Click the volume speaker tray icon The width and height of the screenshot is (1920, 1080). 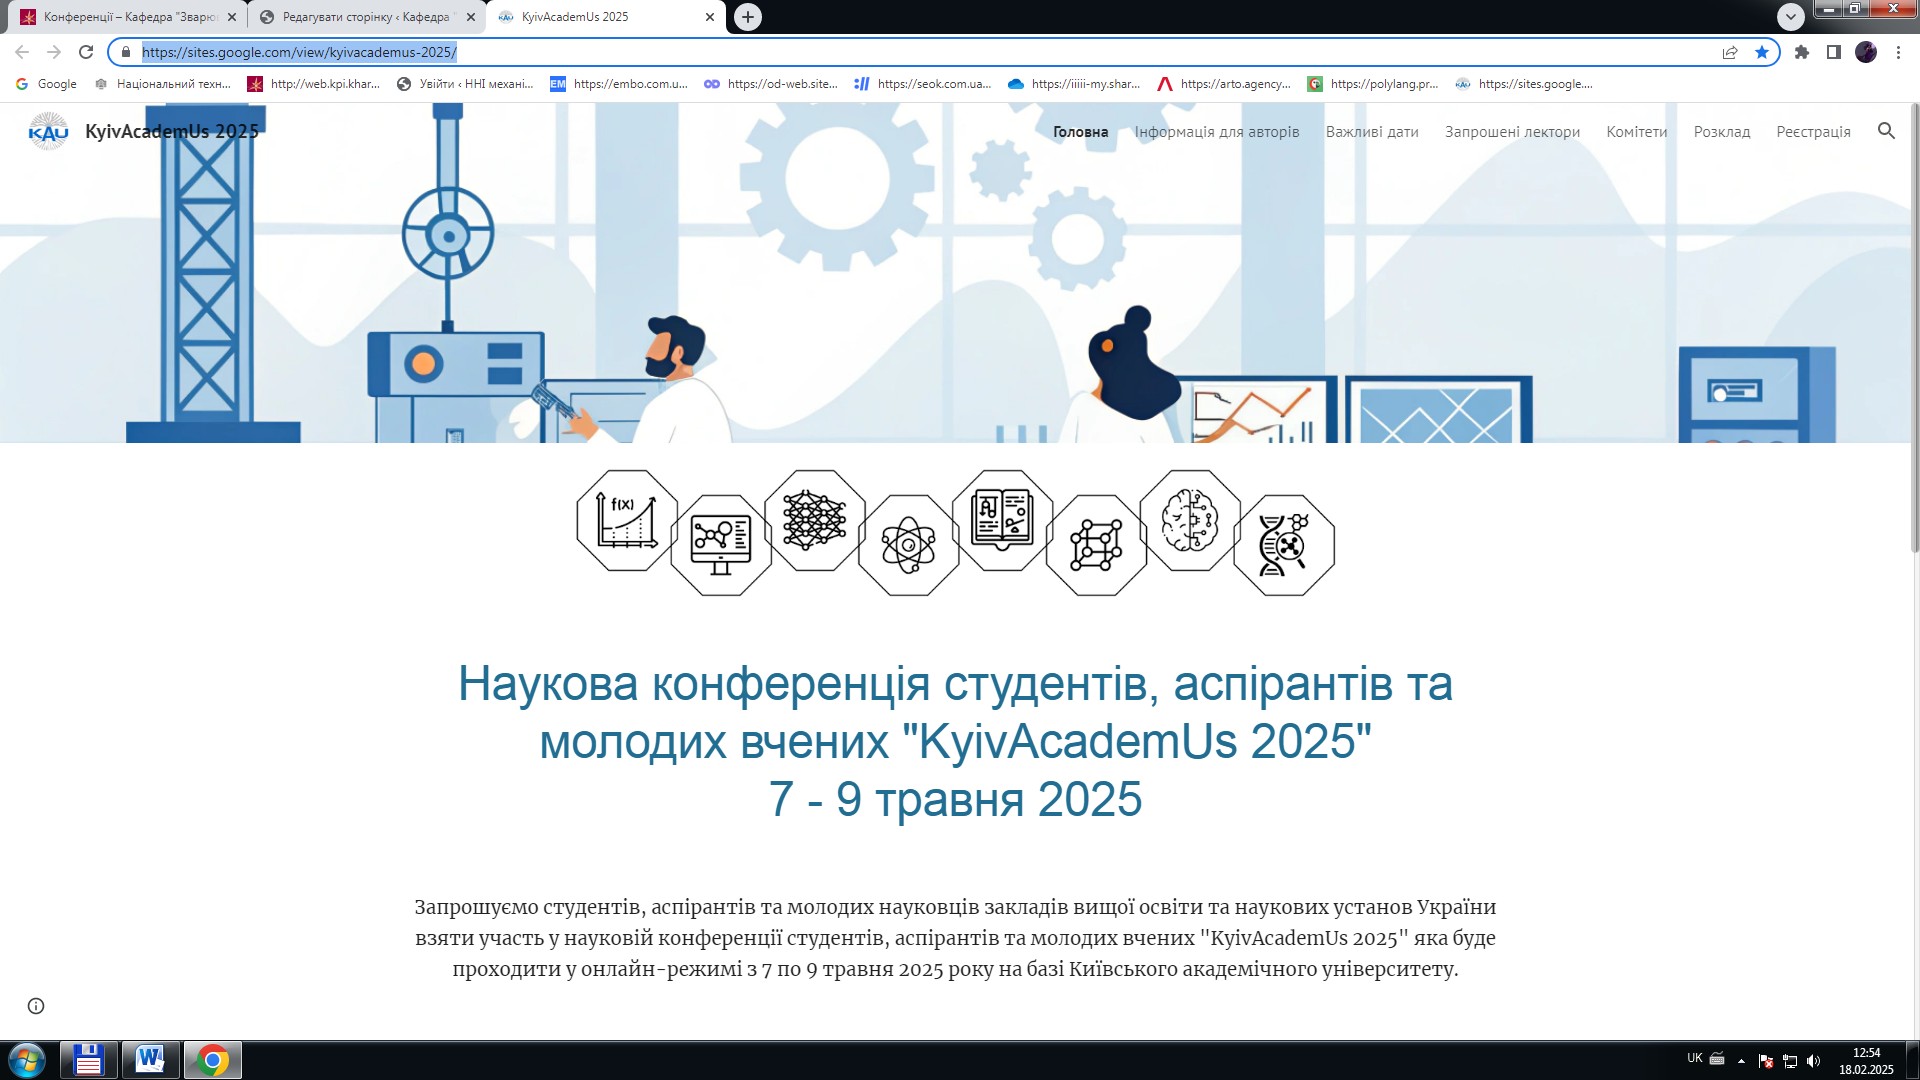point(1814,1061)
